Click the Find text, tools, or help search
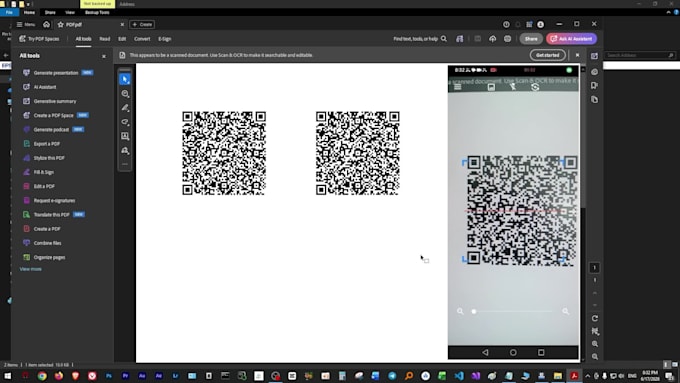This screenshot has height=383, width=680. (x=420, y=39)
